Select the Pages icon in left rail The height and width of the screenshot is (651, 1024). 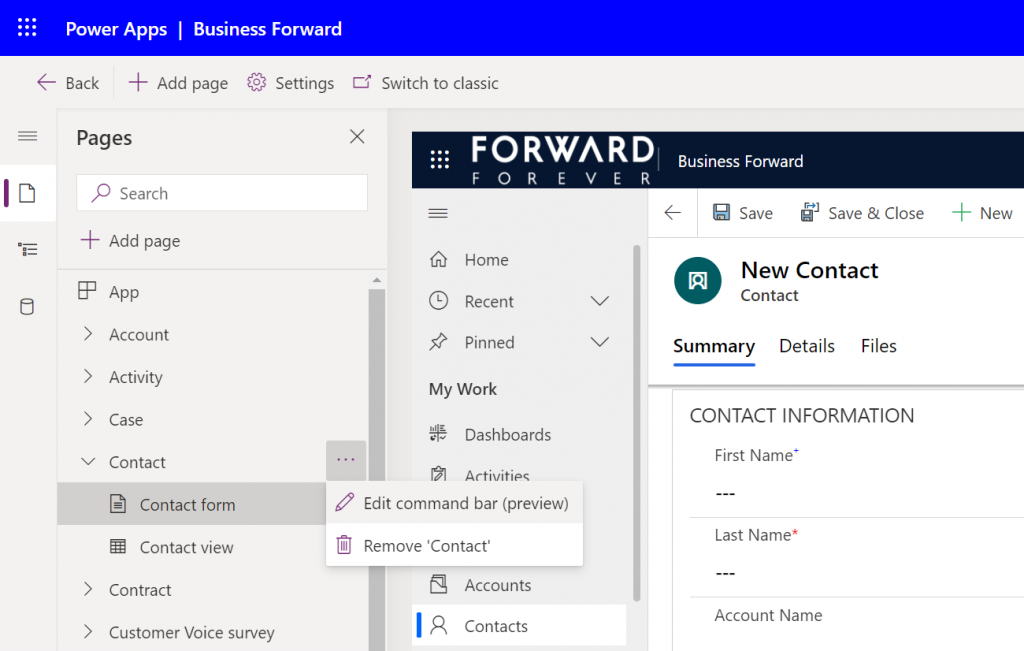[x=27, y=193]
